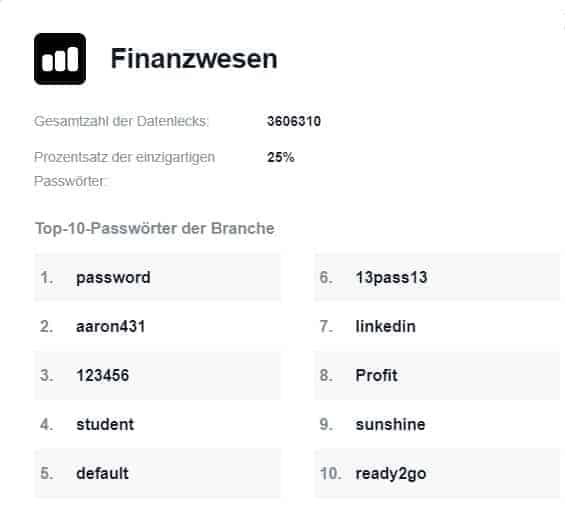Select the 13pass13 list item

pos(437,278)
